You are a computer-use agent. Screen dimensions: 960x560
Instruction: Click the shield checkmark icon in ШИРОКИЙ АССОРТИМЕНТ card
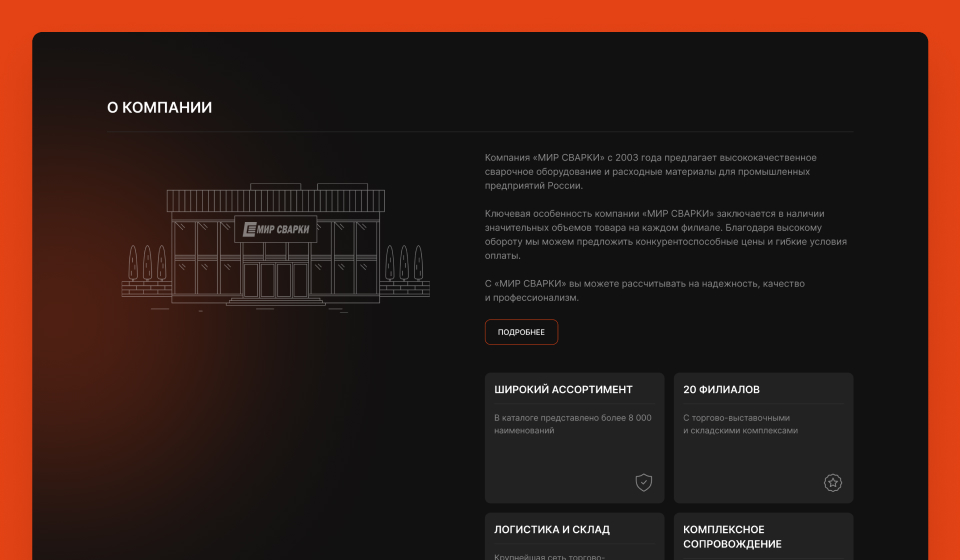click(x=644, y=483)
